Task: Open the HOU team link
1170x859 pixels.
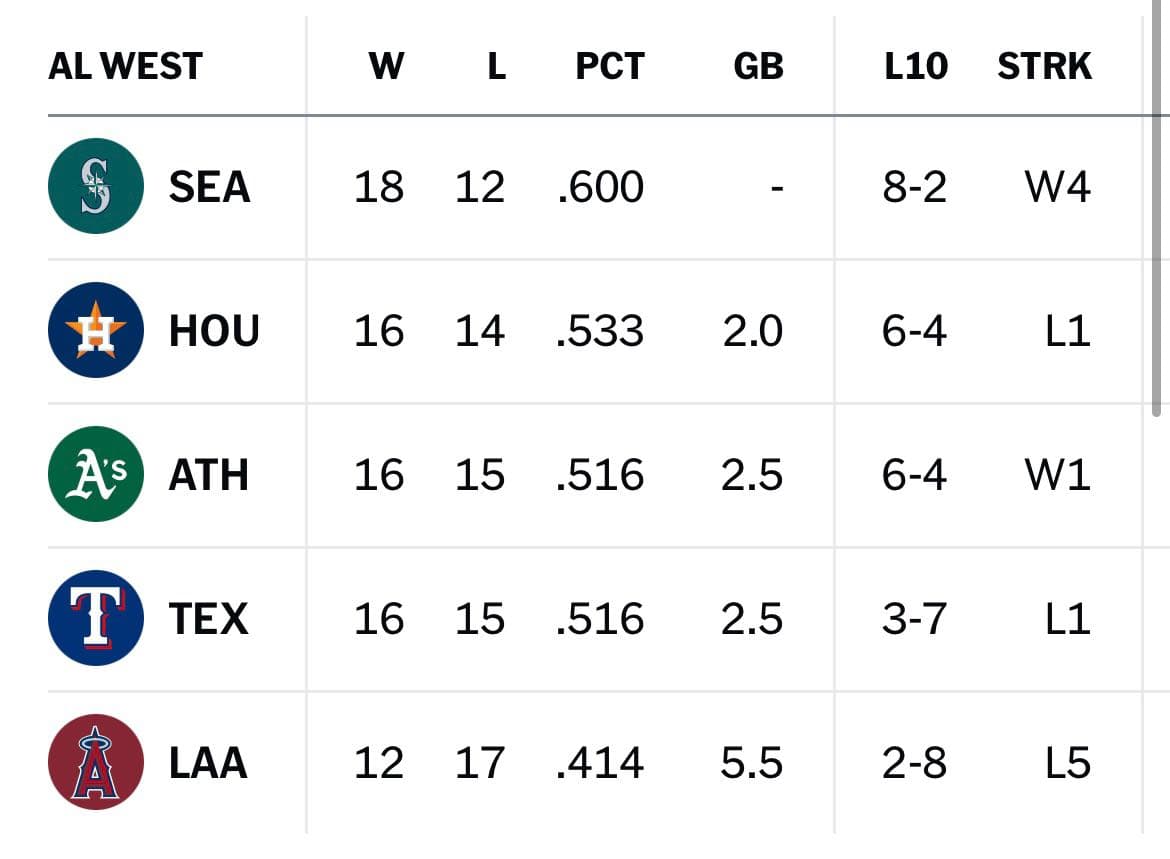Action: (x=214, y=331)
